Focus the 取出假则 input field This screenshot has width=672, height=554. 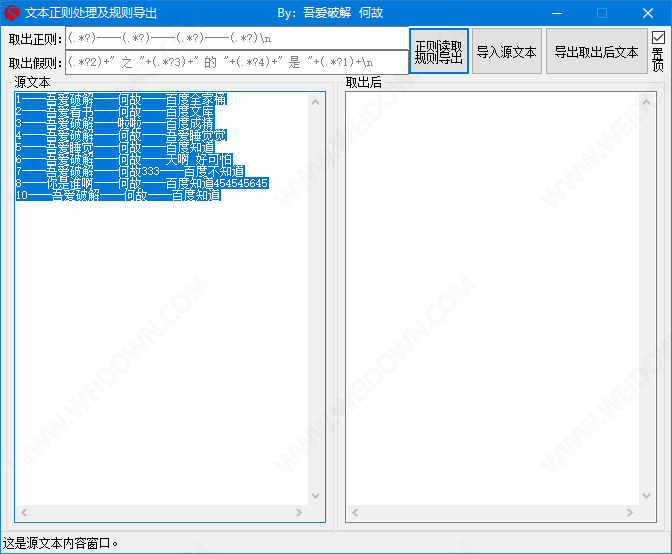237,62
